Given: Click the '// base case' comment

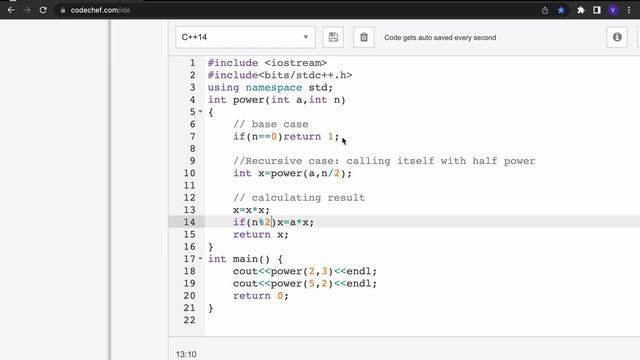Looking at the screenshot, I should coord(271,124).
